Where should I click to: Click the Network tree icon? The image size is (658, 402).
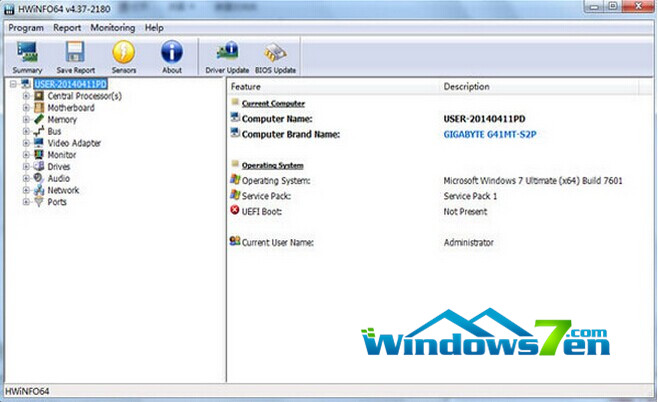tap(39, 190)
